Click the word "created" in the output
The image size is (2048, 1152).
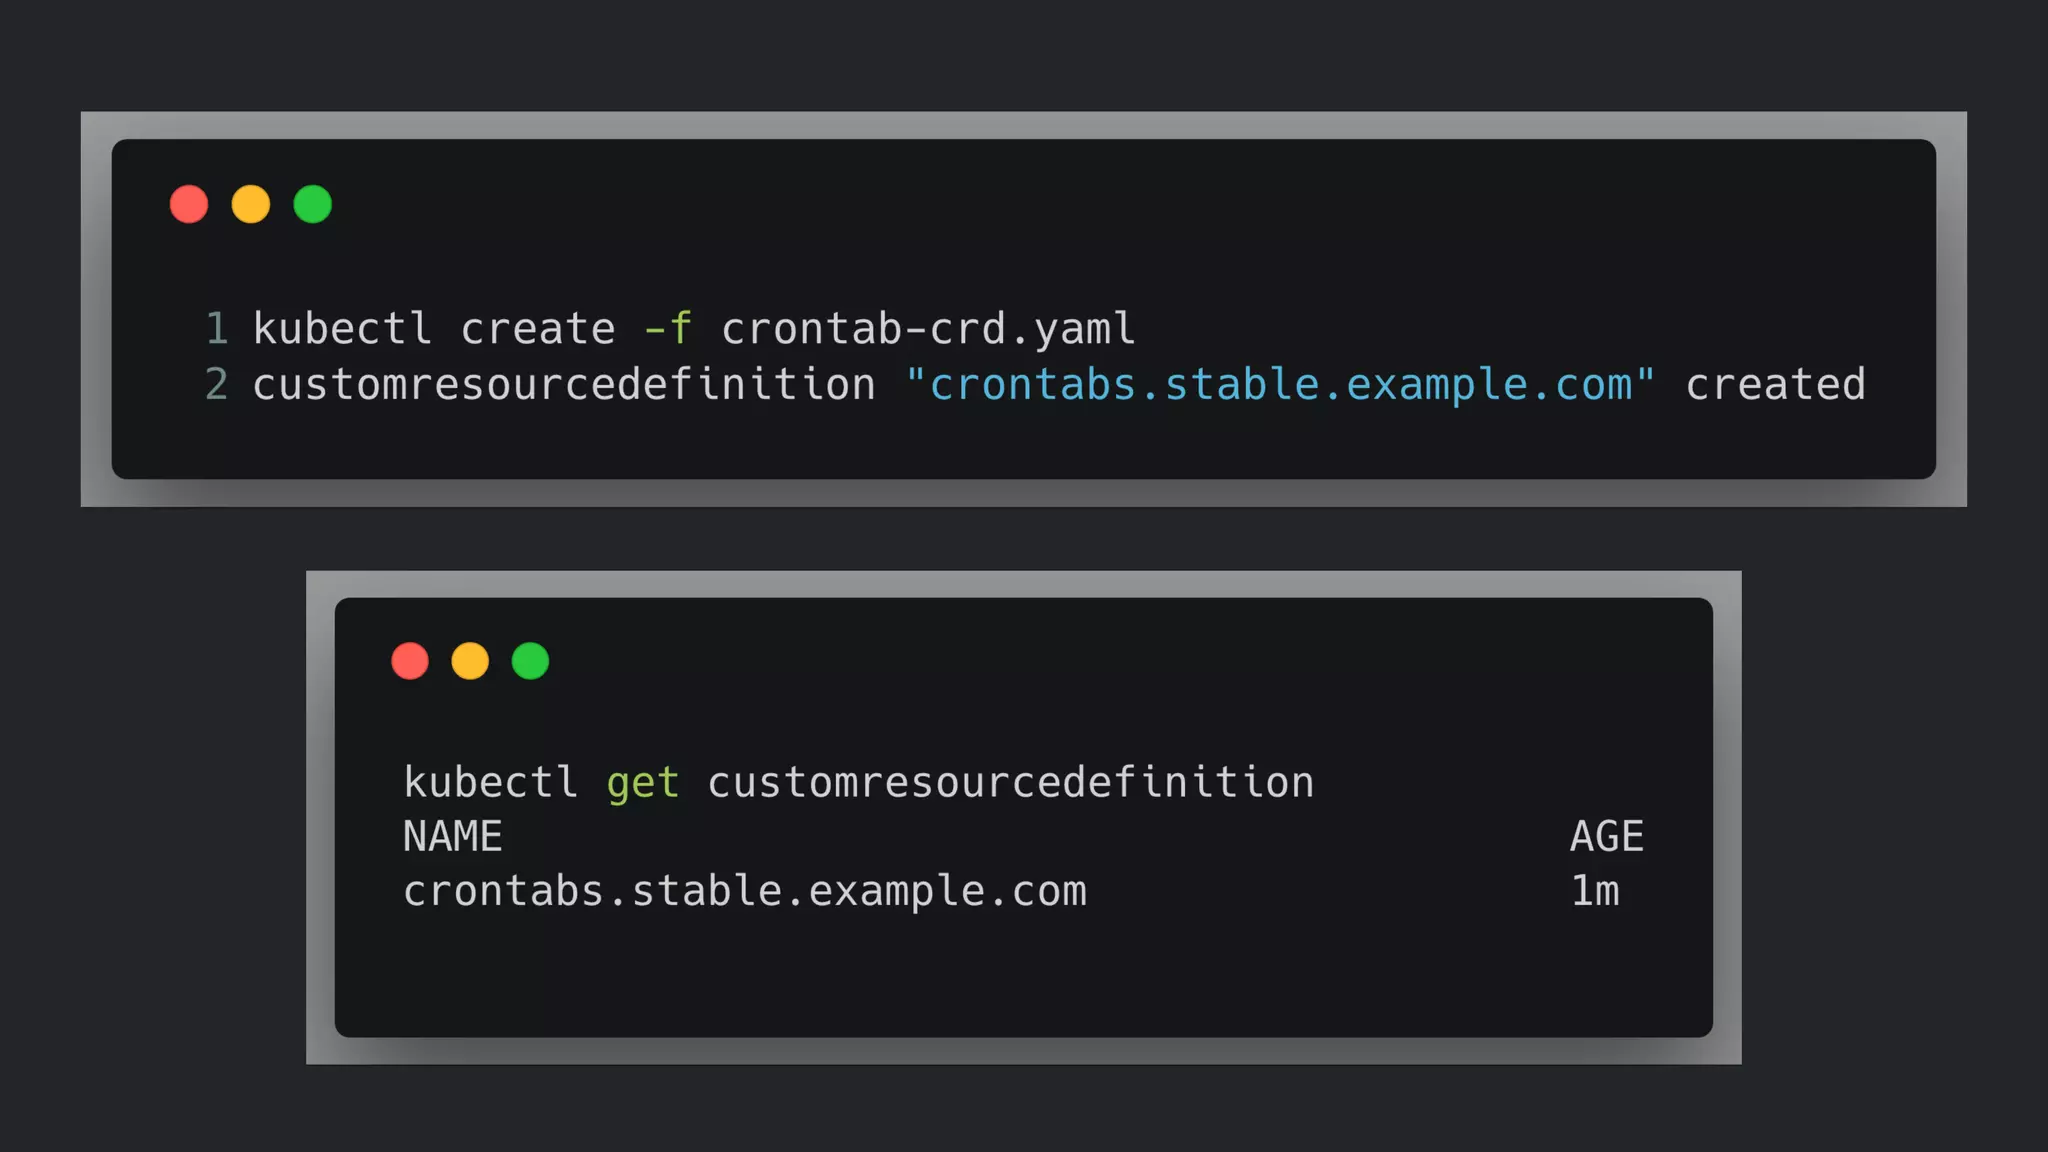point(1775,385)
